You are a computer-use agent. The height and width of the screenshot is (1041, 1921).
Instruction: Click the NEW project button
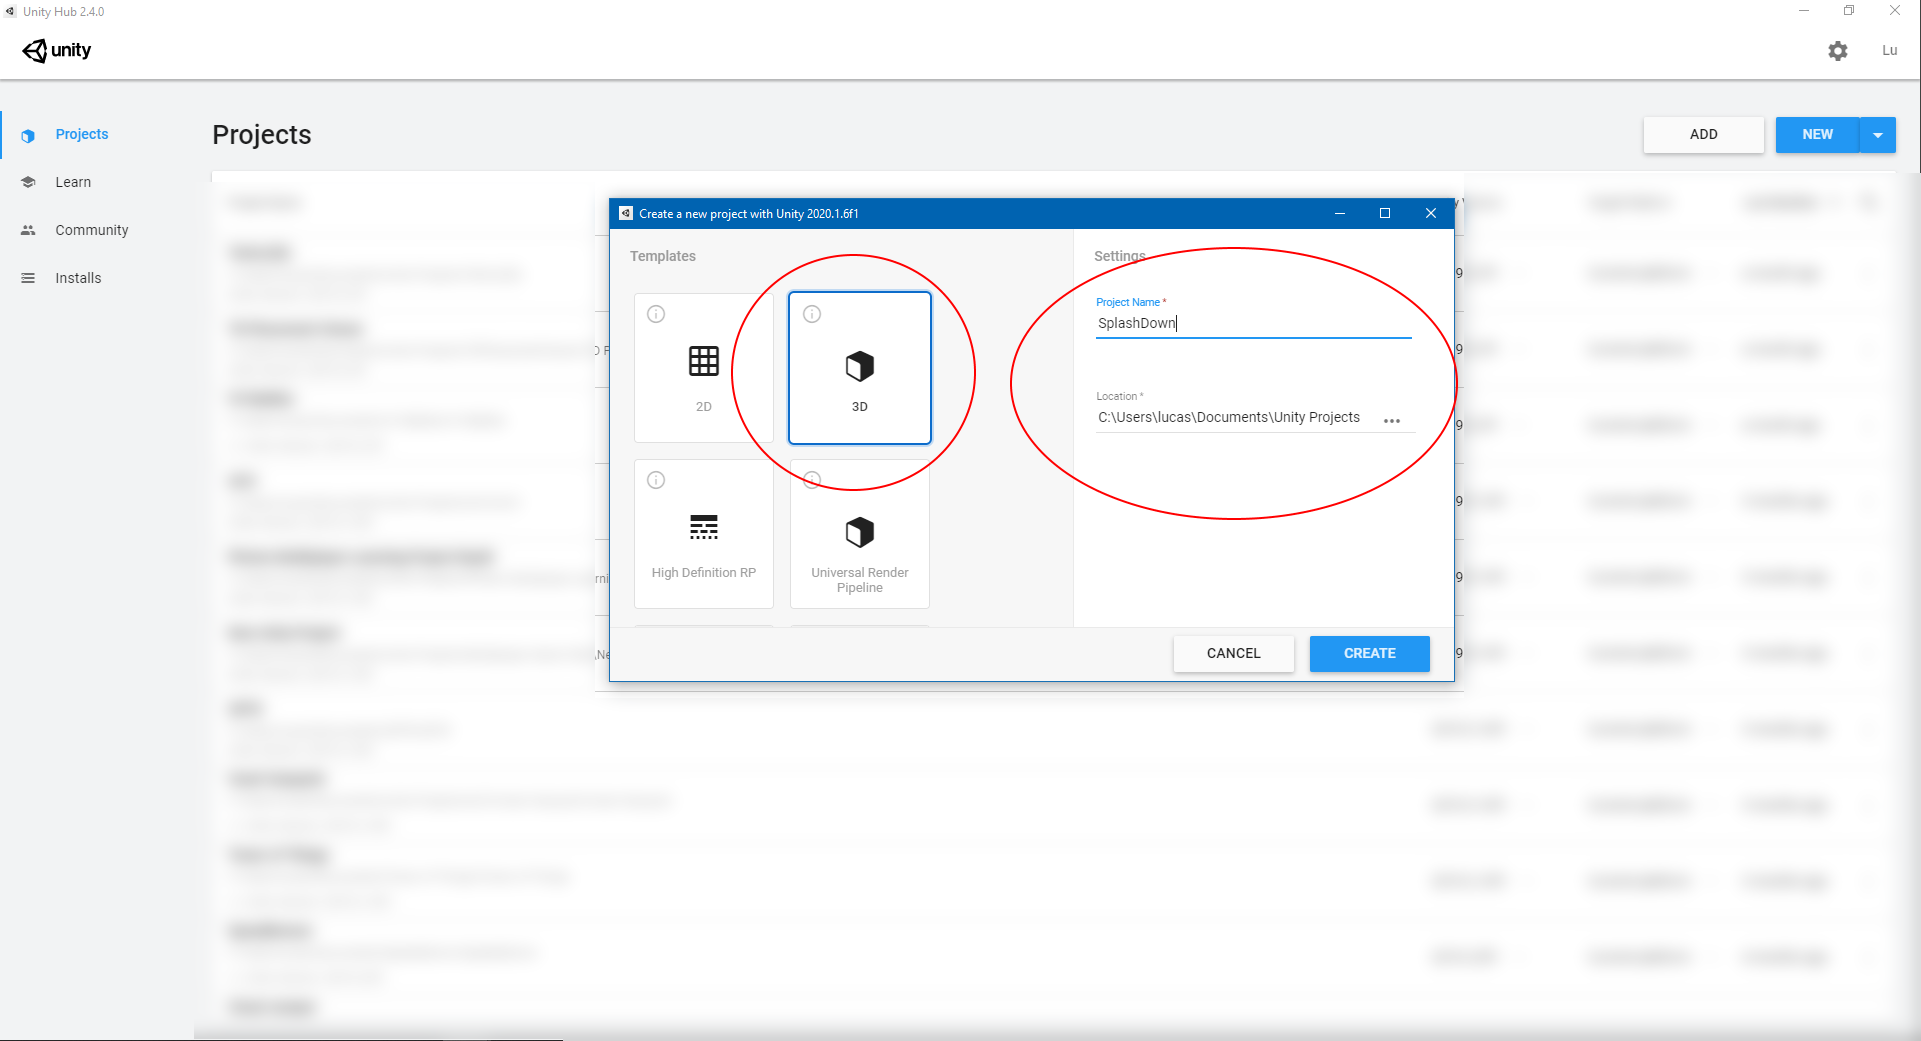(1817, 135)
